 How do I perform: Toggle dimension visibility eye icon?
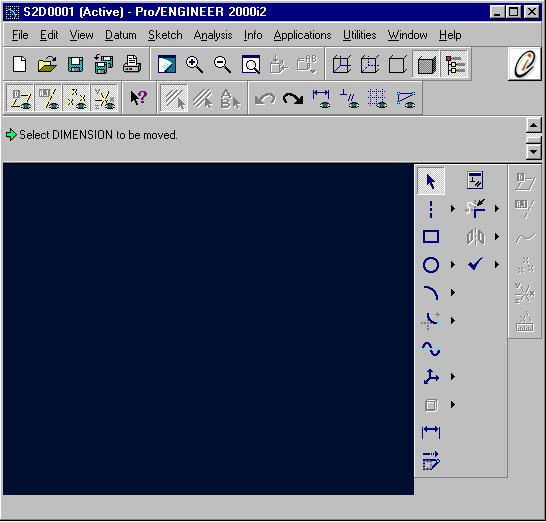tap(321, 99)
